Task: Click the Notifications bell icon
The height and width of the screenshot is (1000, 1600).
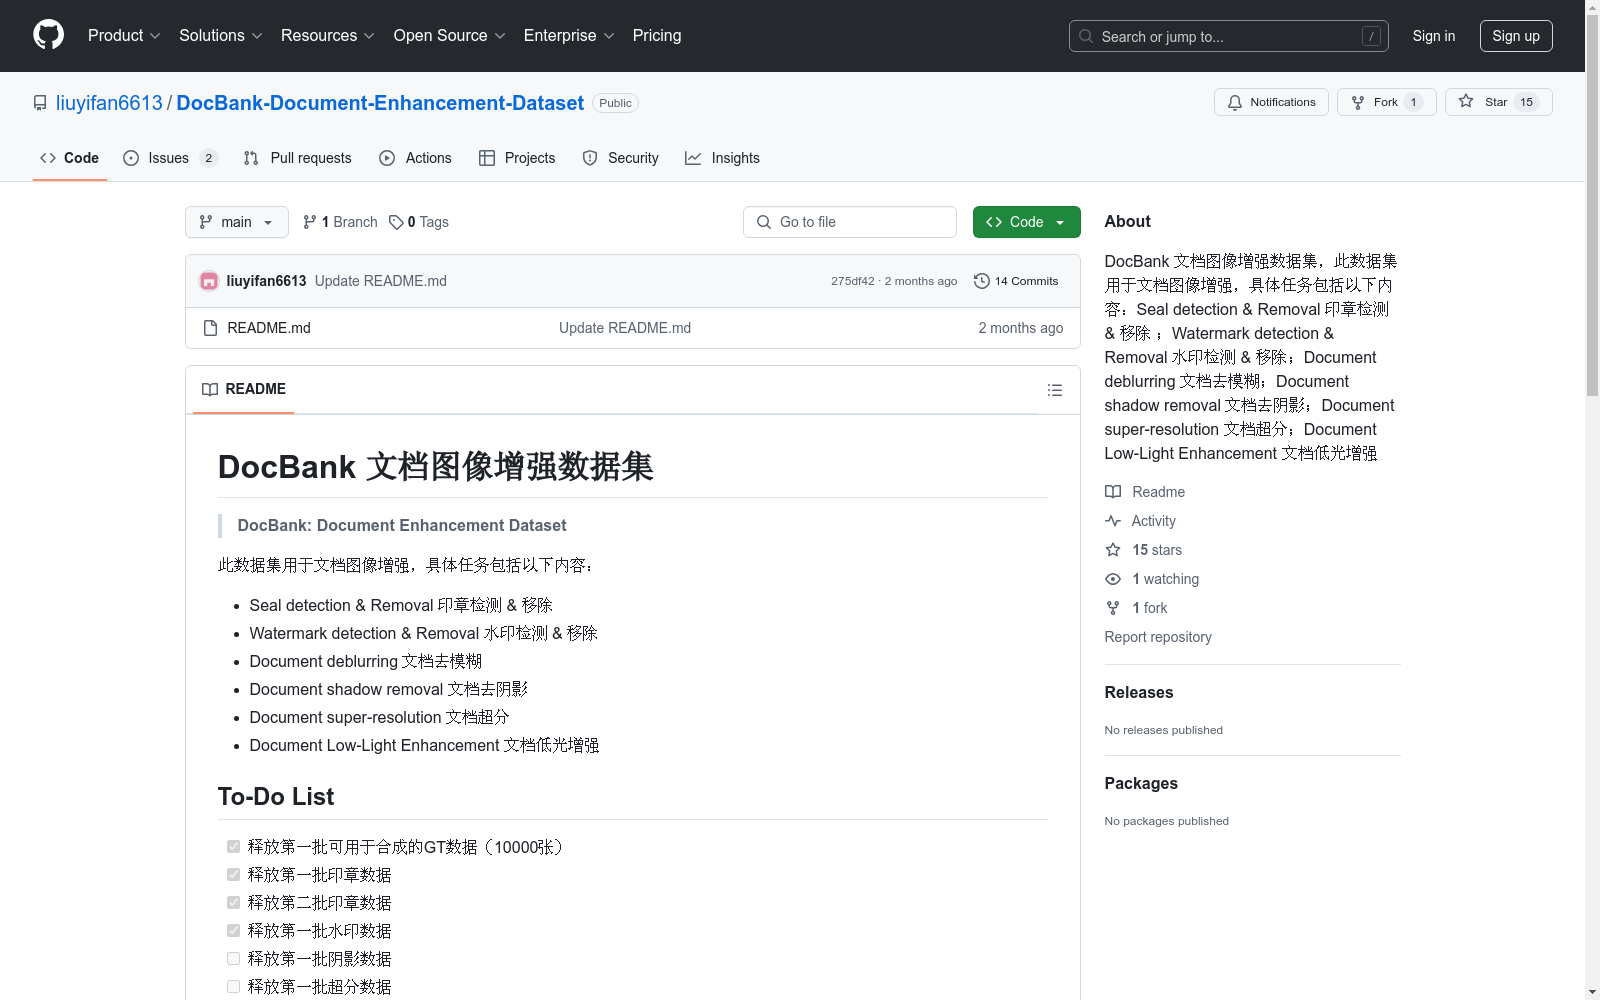Action: 1234,102
